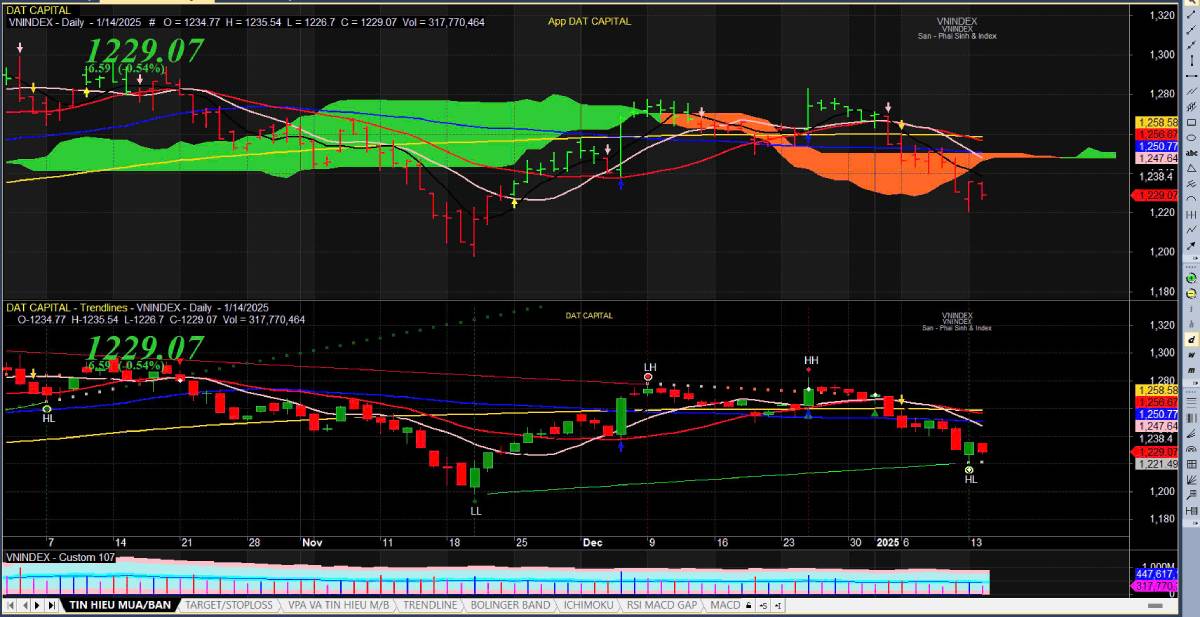The image size is (1200, 617).
Task: Select the trend line drawing tool
Action: pos(1191,14)
